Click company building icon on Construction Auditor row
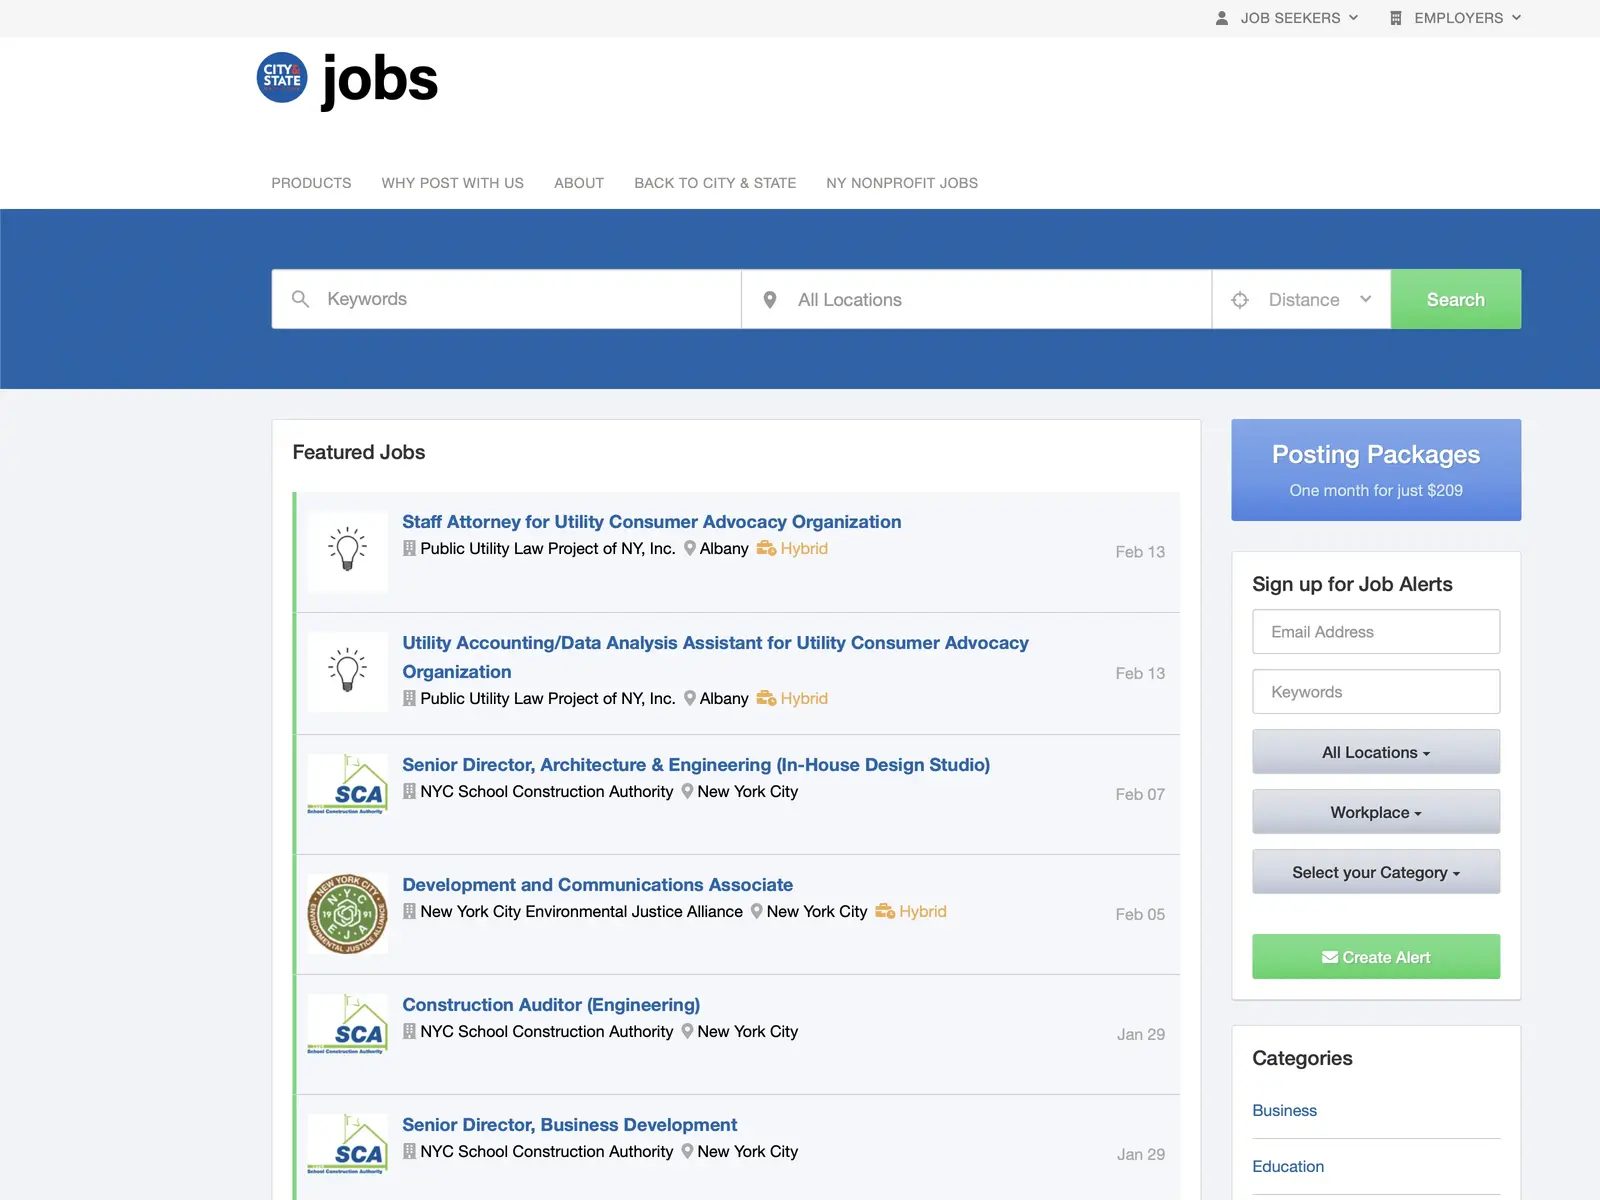Image resolution: width=1600 pixels, height=1200 pixels. (x=409, y=1031)
